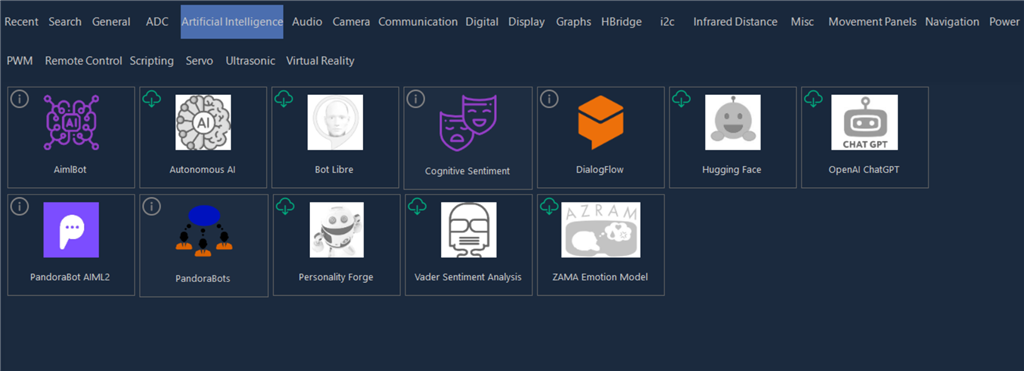1024x371 pixels.
Task: Switch to the Misc tab
Action: pos(802,22)
